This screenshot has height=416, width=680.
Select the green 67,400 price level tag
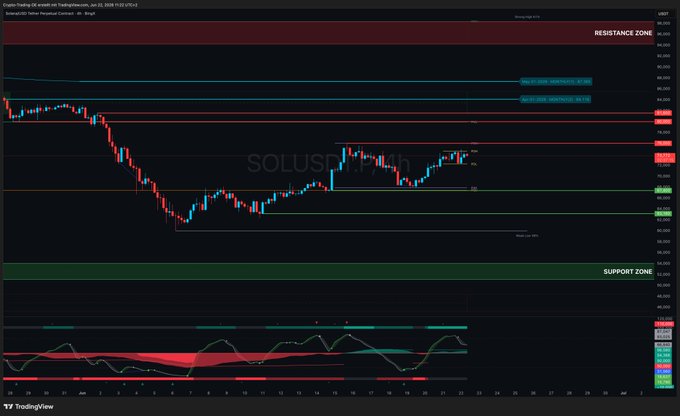coord(664,190)
